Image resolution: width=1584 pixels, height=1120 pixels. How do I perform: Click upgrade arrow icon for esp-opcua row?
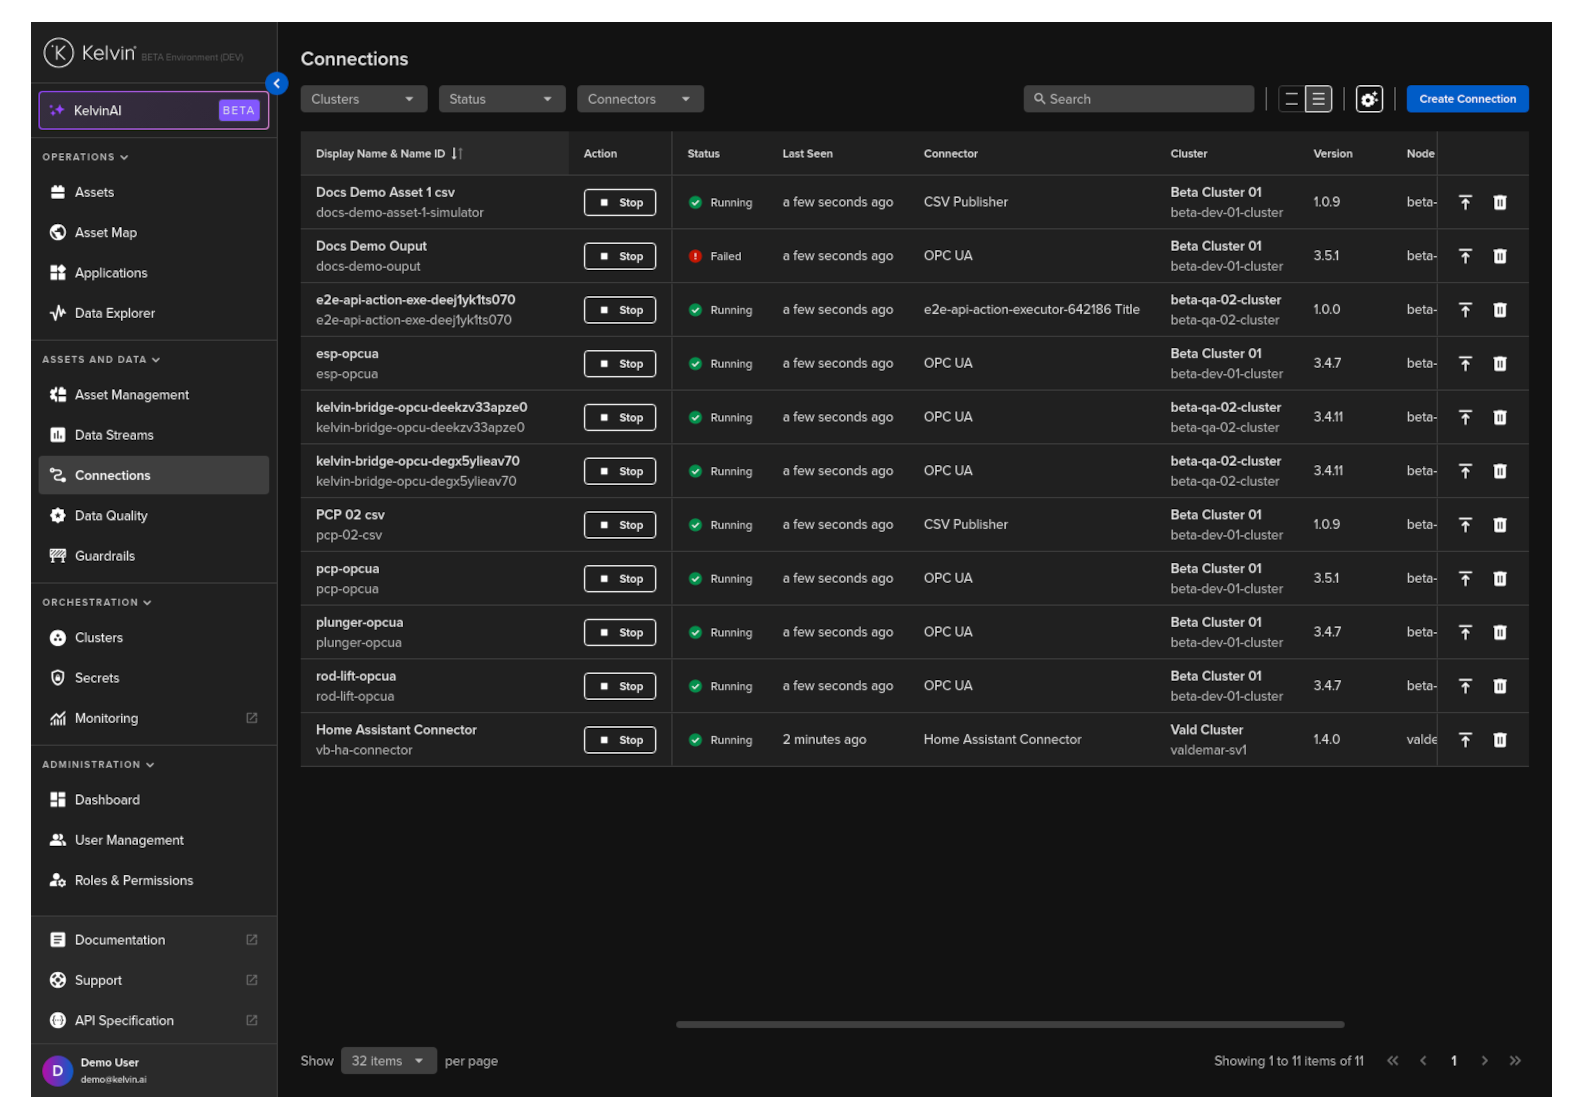click(x=1465, y=364)
